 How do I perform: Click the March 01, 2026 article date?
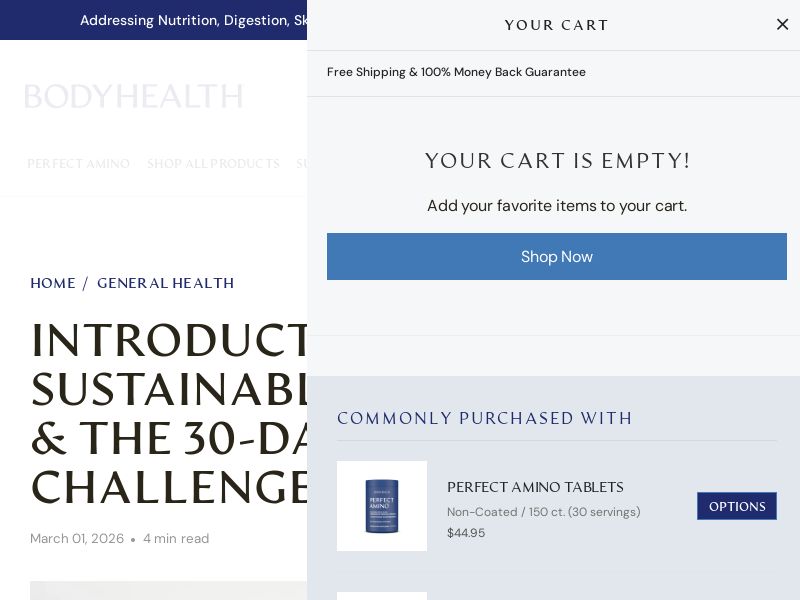pos(77,539)
